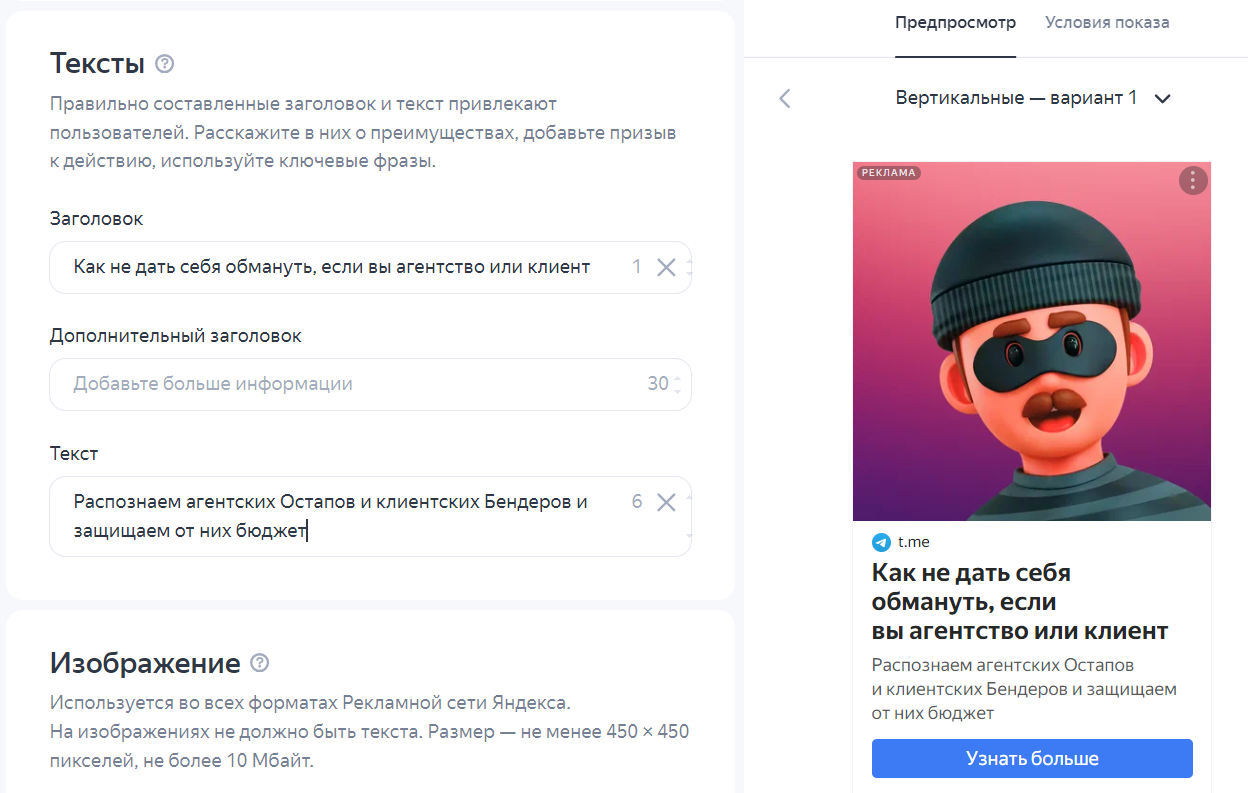Select the "Предпросмотр" tab
Viewport: 1248px width, 793px height.
pyautogui.click(x=955, y=22)
